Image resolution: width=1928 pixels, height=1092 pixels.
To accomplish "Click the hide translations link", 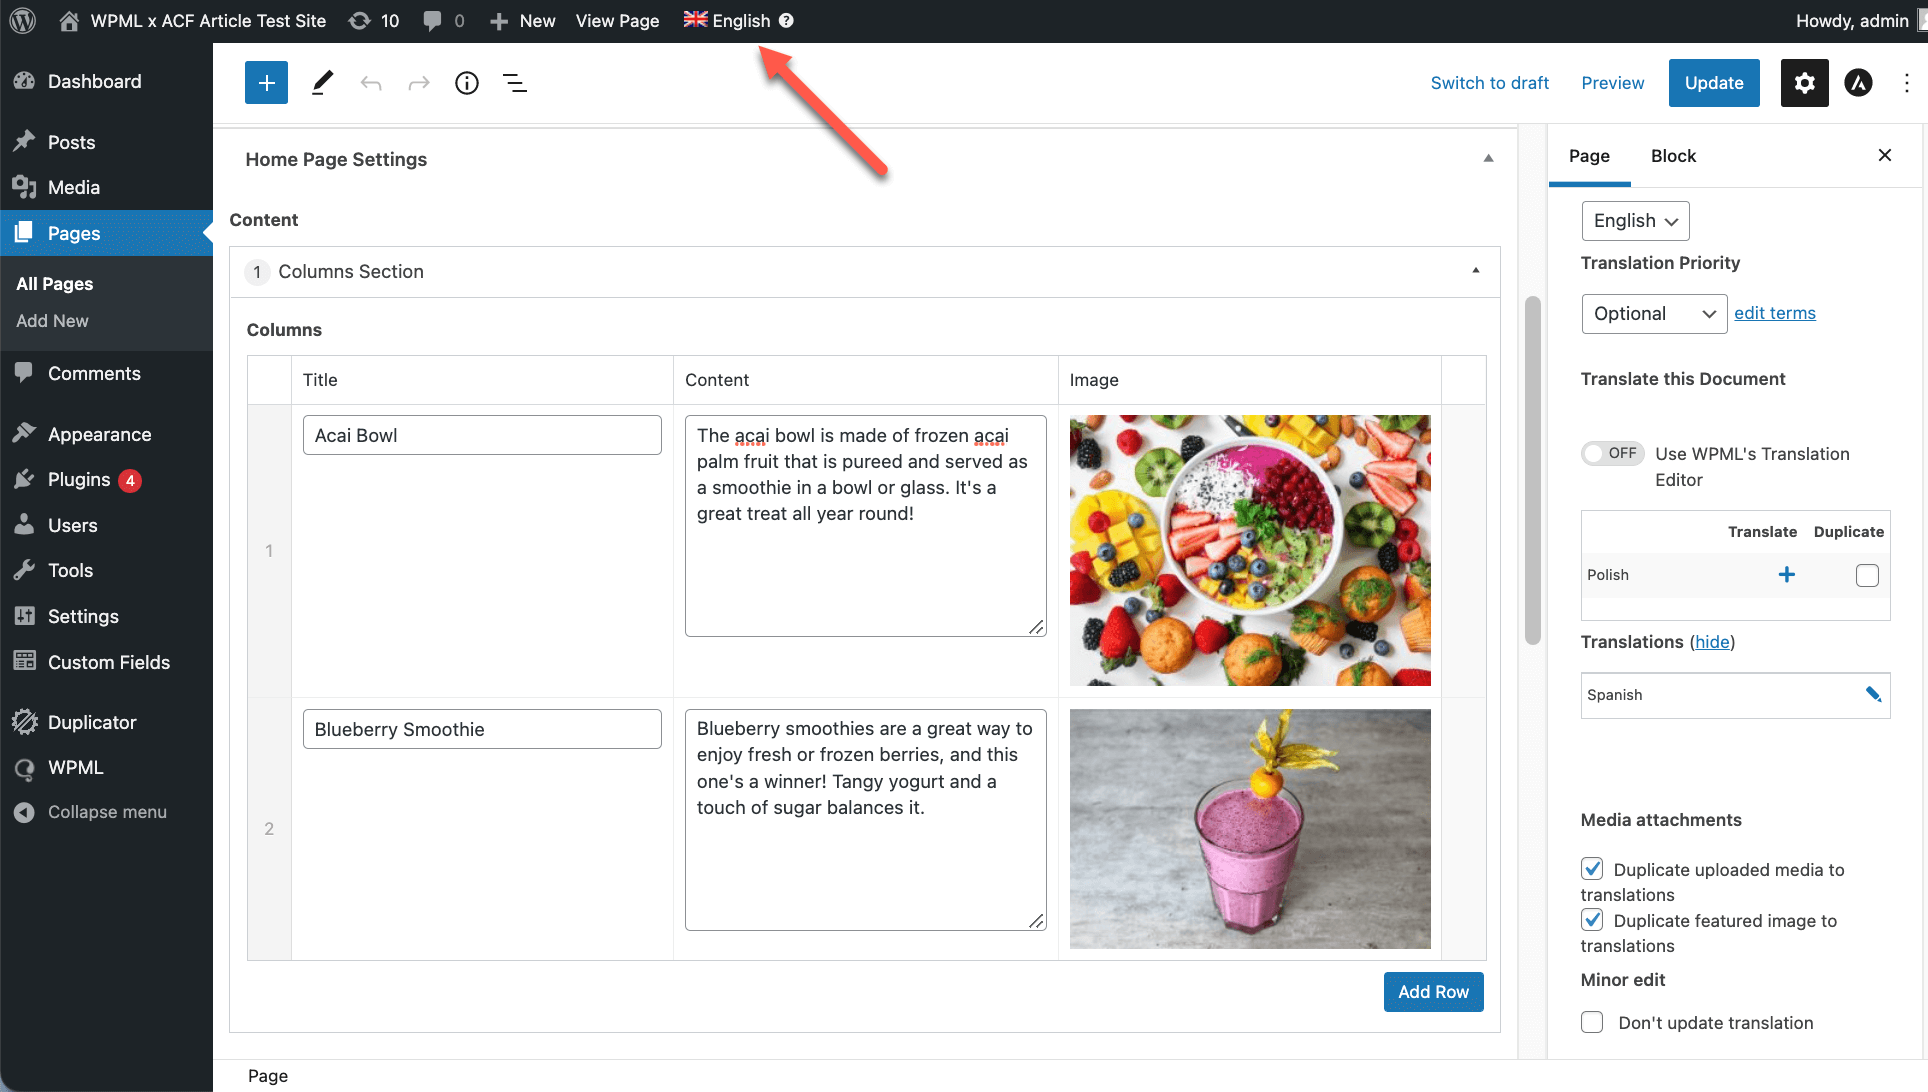I will point(1712,642).
